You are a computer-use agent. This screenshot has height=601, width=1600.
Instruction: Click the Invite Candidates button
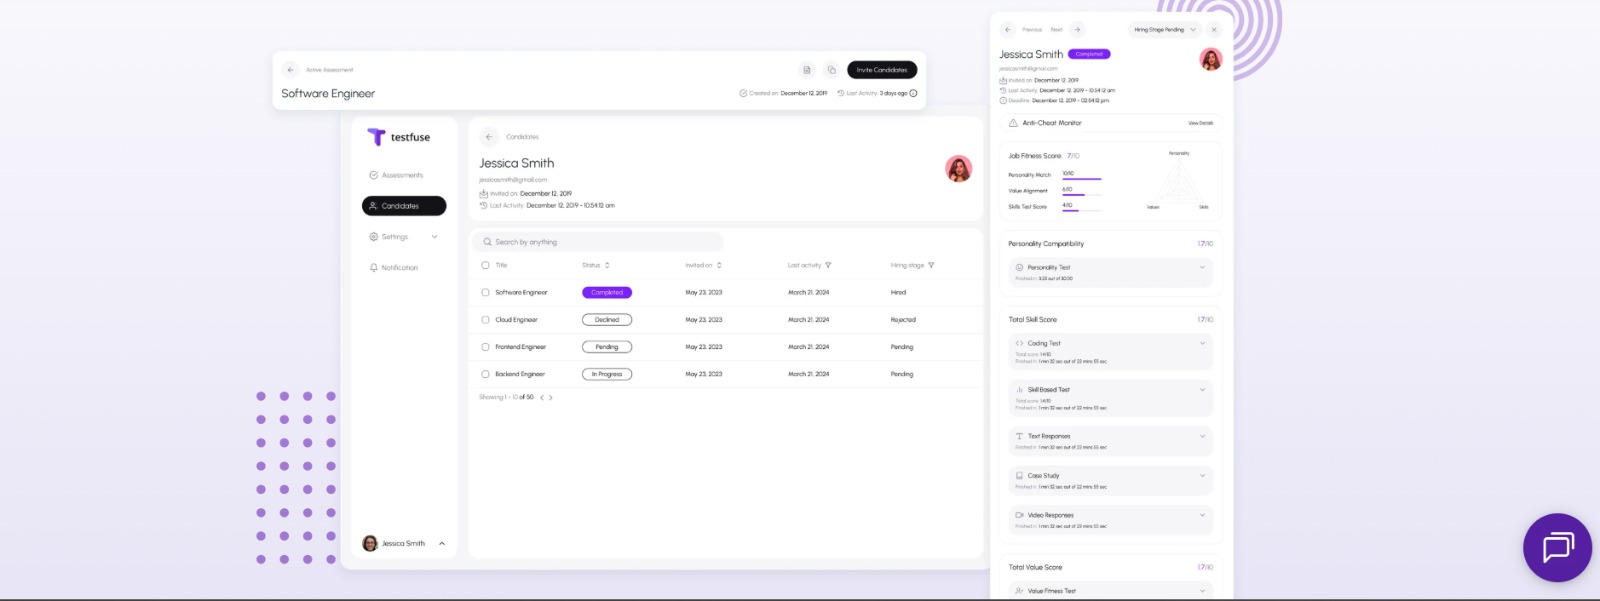pyautogui.click(x=882, y=70)
